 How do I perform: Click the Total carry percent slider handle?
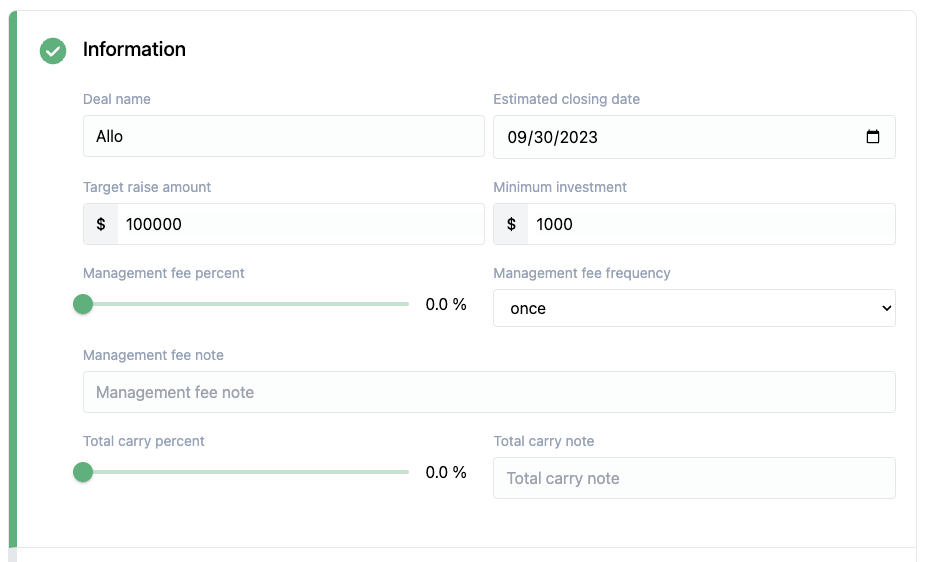pos(83,472)
